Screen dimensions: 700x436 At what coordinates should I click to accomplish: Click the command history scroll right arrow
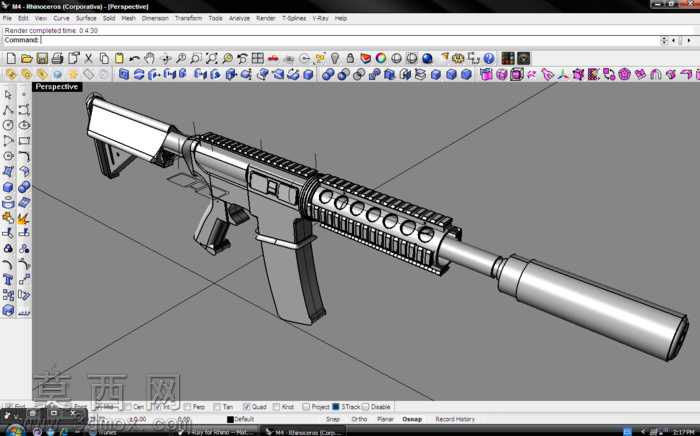point(689,41)
